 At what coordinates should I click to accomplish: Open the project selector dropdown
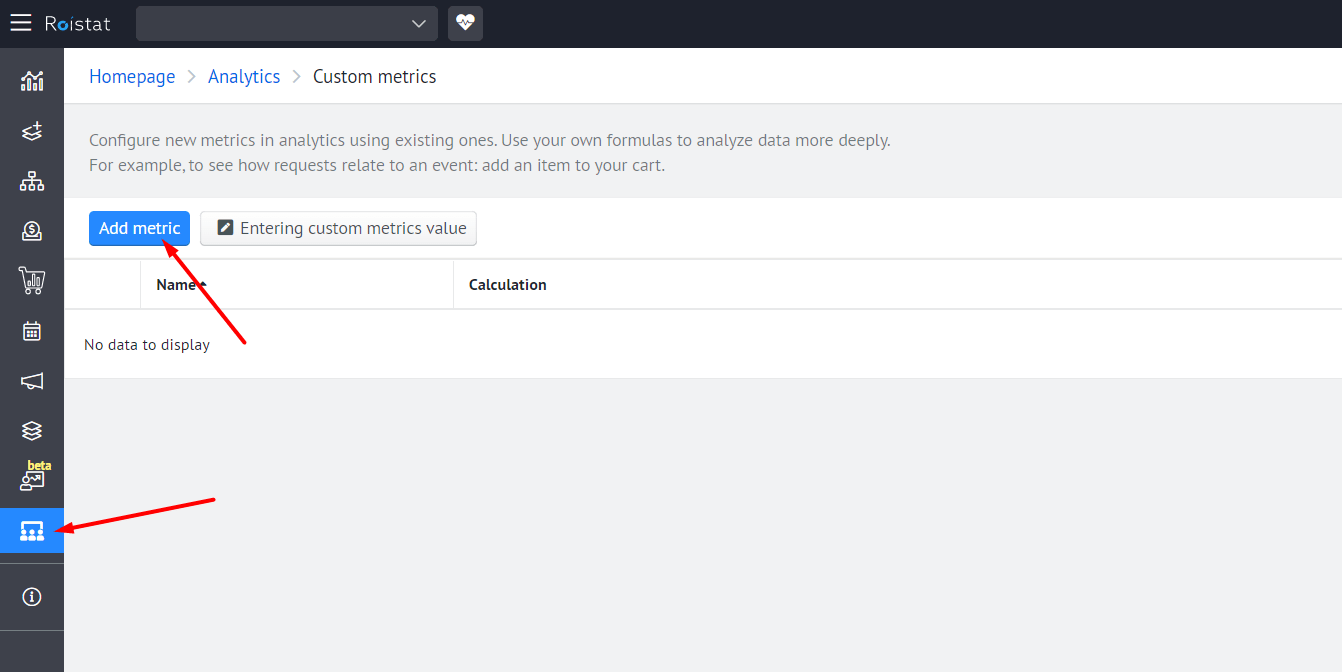click(286, 23)
